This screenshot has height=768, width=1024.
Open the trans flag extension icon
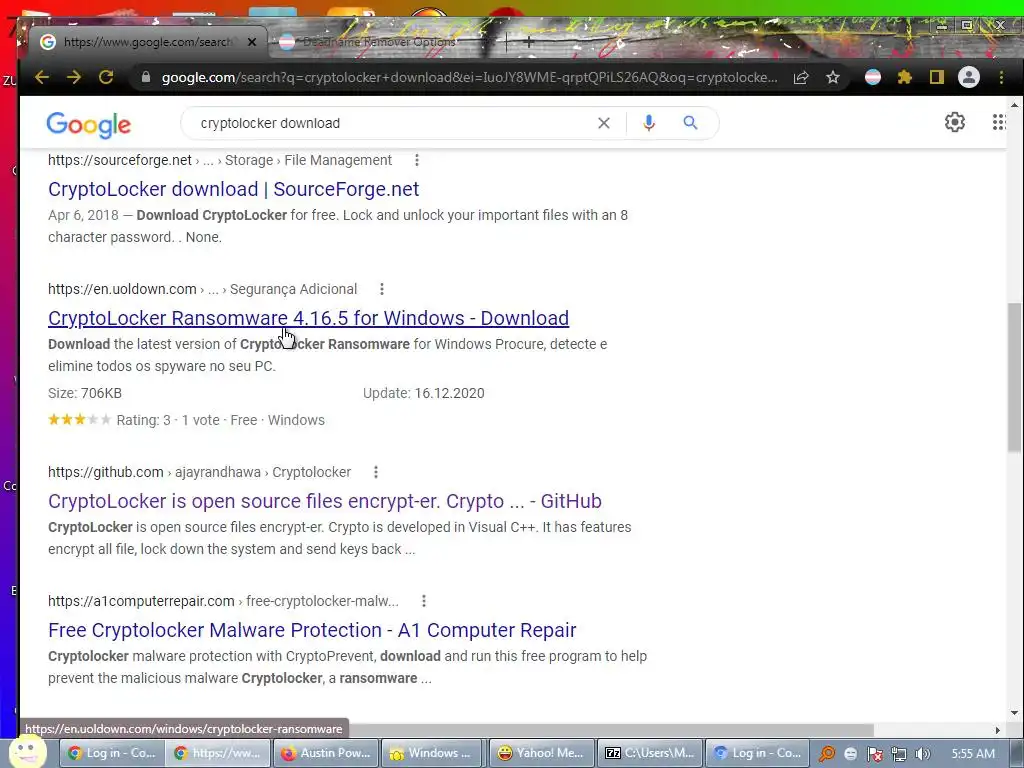point(872,78)
